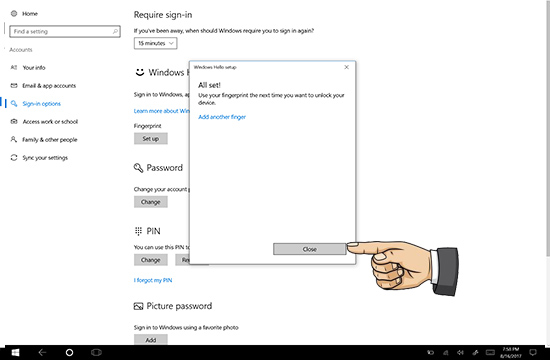Click Change under Password
550x360 pixels.
[150, 202]
